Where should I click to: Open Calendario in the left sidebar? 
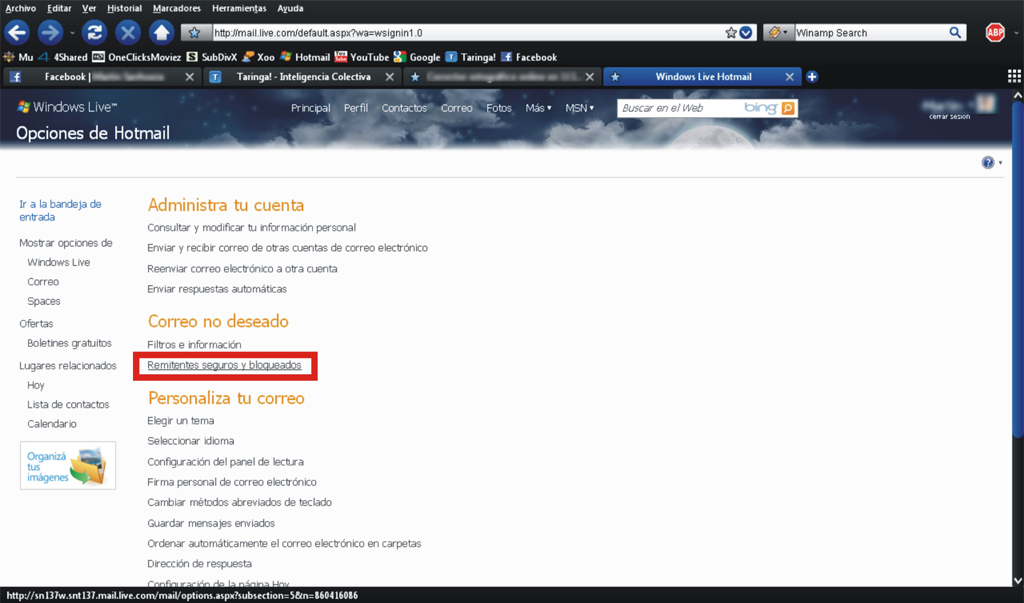(x=52, y=424)
